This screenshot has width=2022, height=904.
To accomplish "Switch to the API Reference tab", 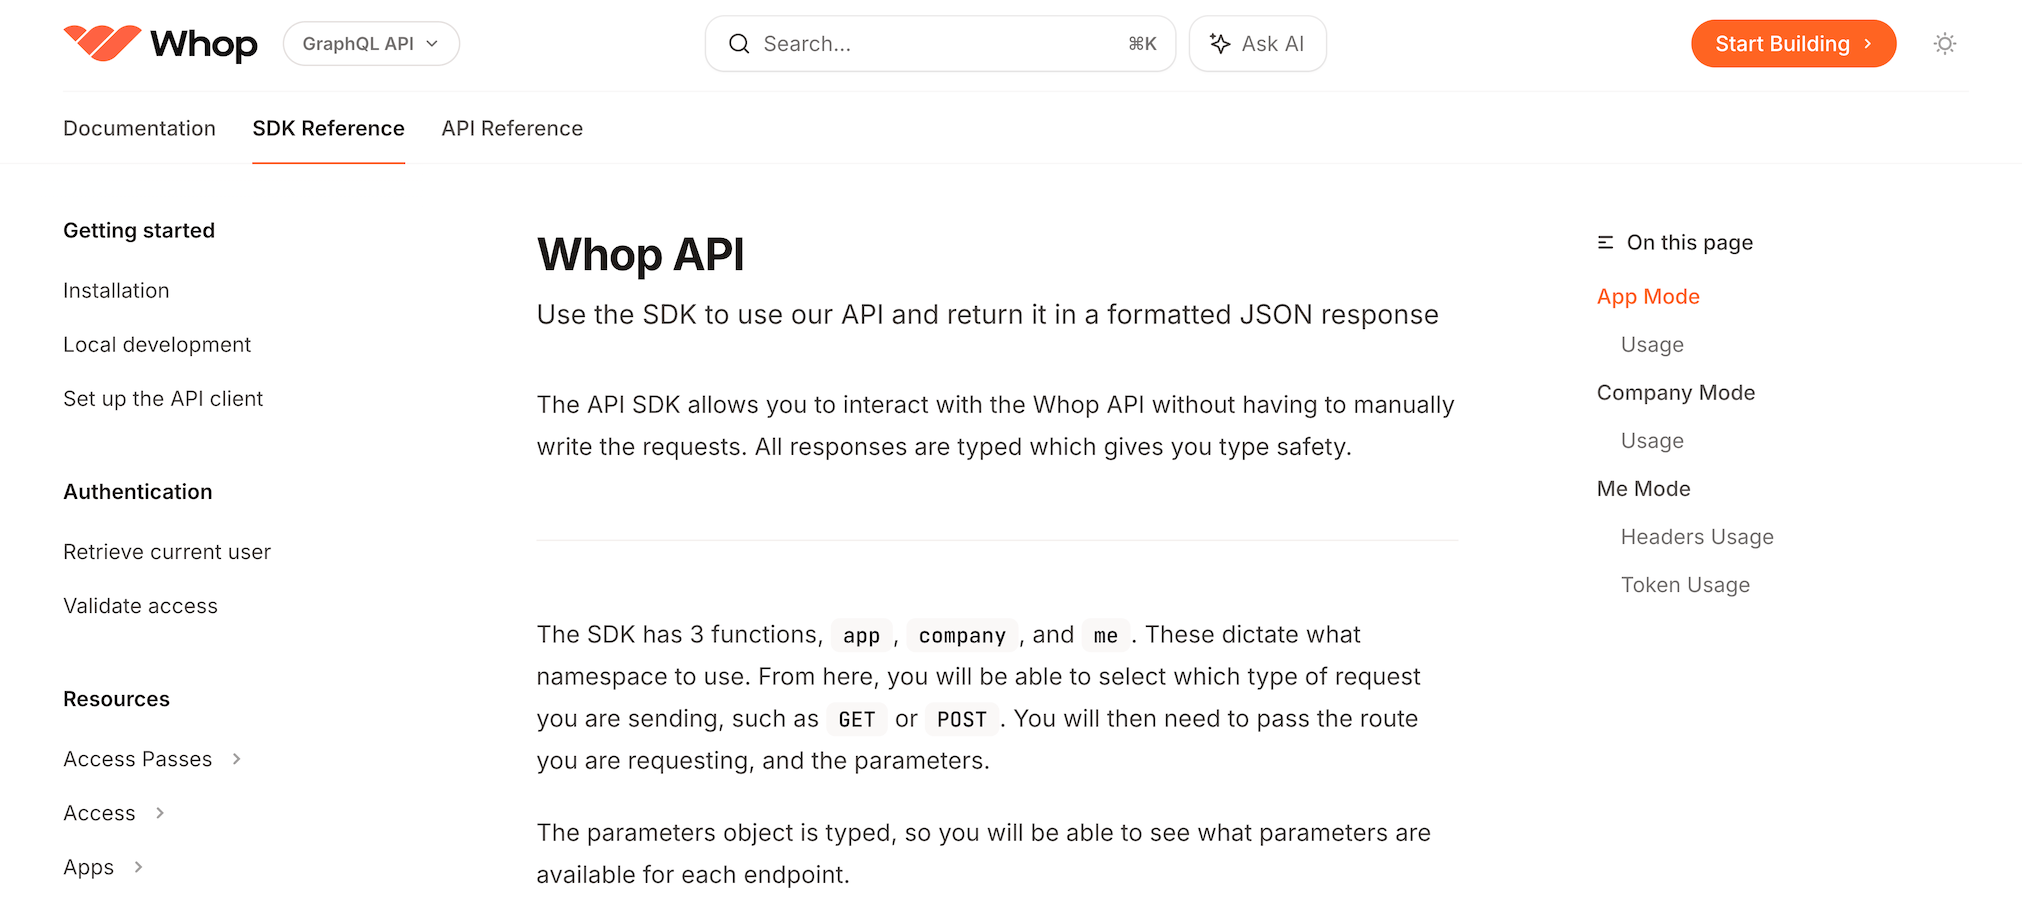I will (x=512, y=128).
